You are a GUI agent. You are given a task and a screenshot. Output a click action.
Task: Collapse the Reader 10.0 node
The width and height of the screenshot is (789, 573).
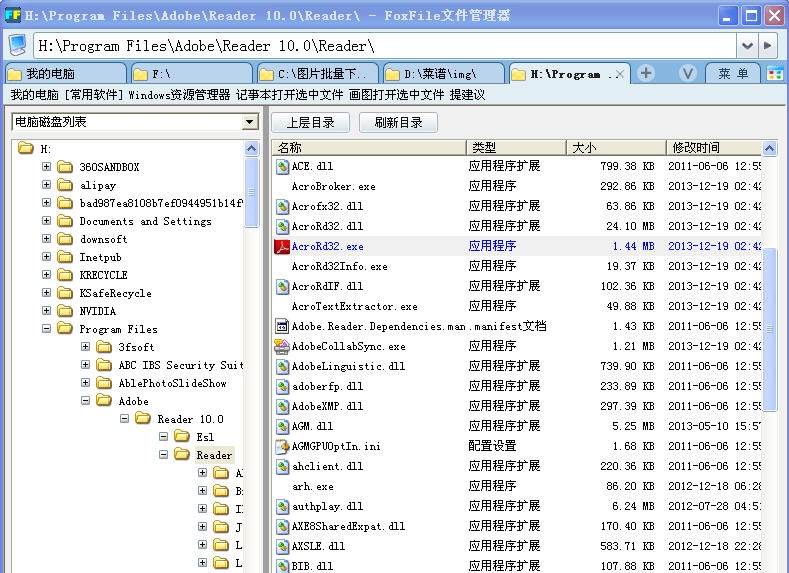coord(124,419)
